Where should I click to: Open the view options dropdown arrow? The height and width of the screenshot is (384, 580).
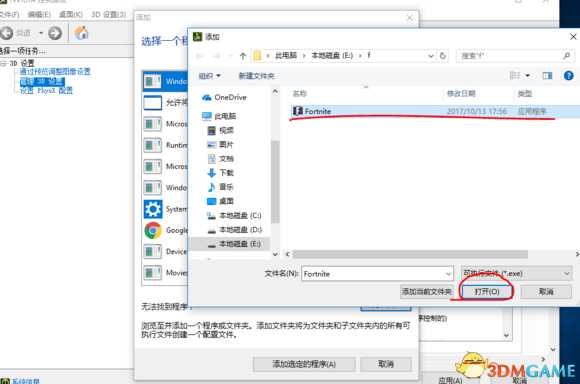coord(527,76)
